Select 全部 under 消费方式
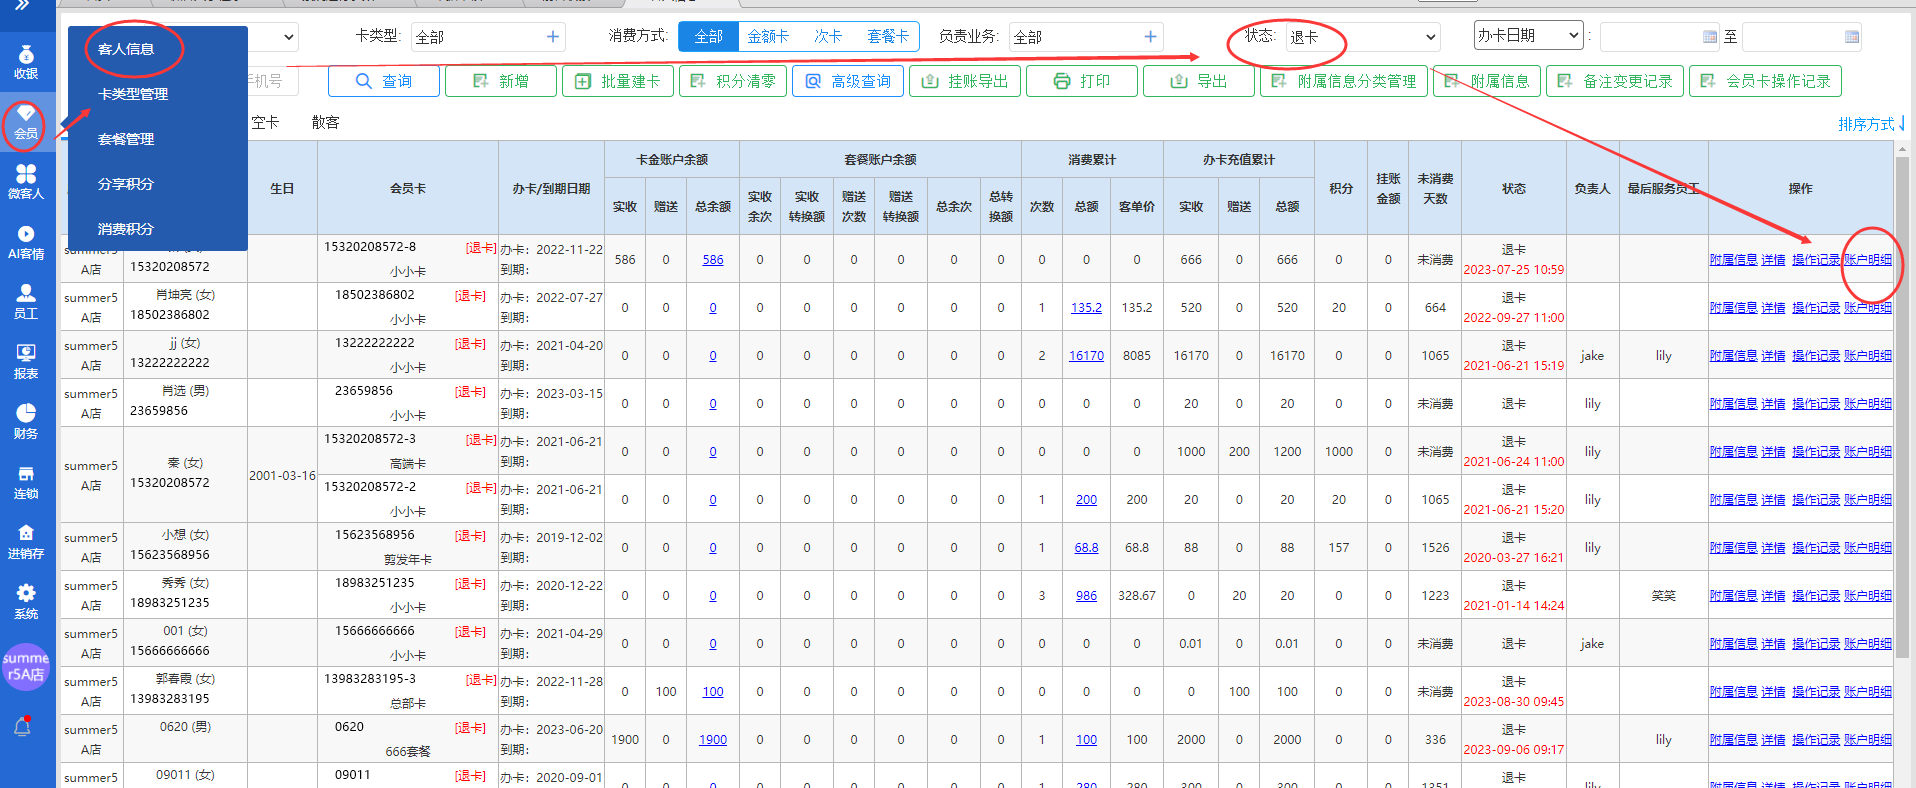 point(708,37)
